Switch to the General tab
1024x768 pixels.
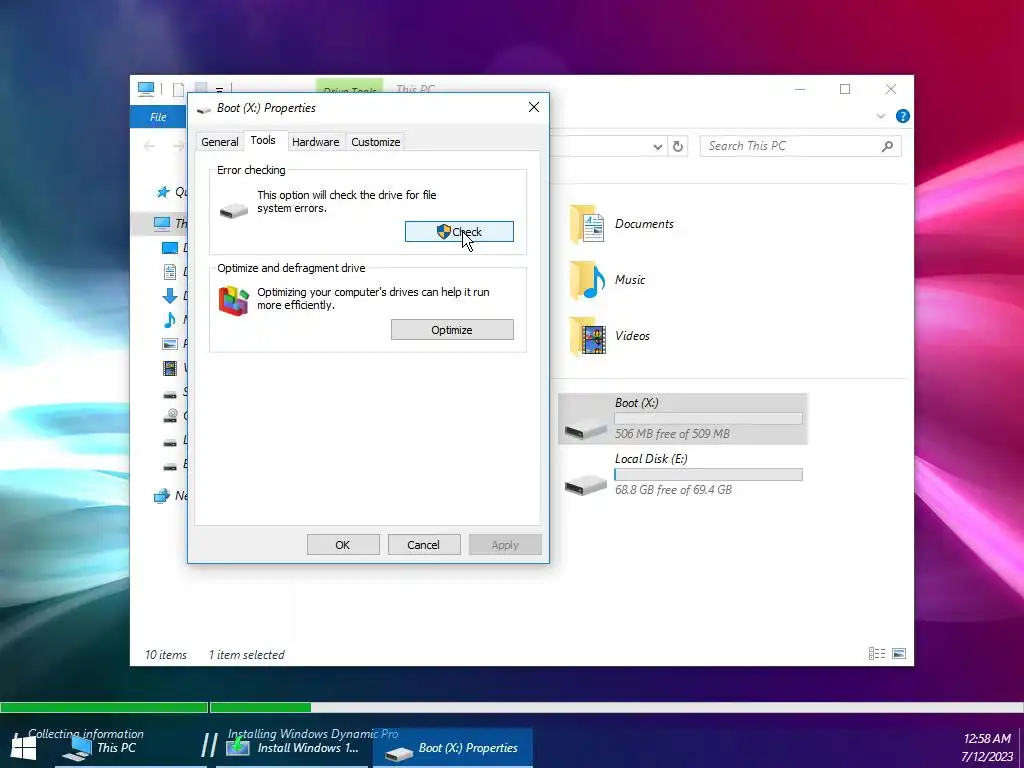pyautogui.click(x=219, y=142)
